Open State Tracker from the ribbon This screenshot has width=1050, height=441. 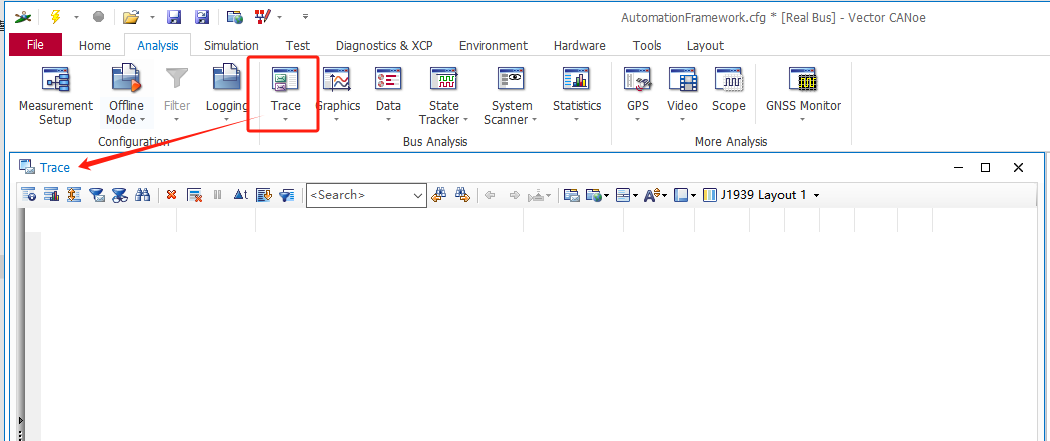[x=443, y=96]
